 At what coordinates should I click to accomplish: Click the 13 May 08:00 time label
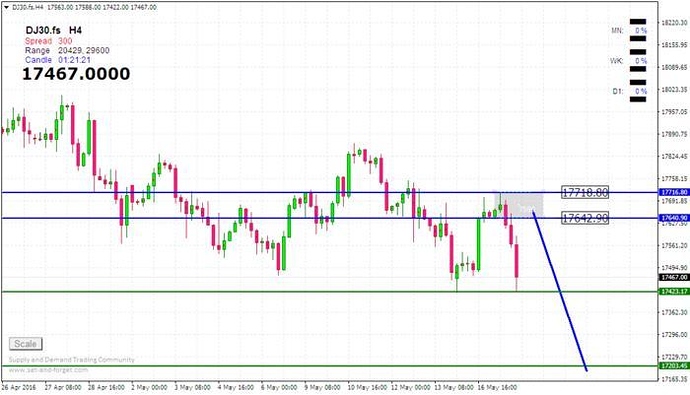click(454, 388)
